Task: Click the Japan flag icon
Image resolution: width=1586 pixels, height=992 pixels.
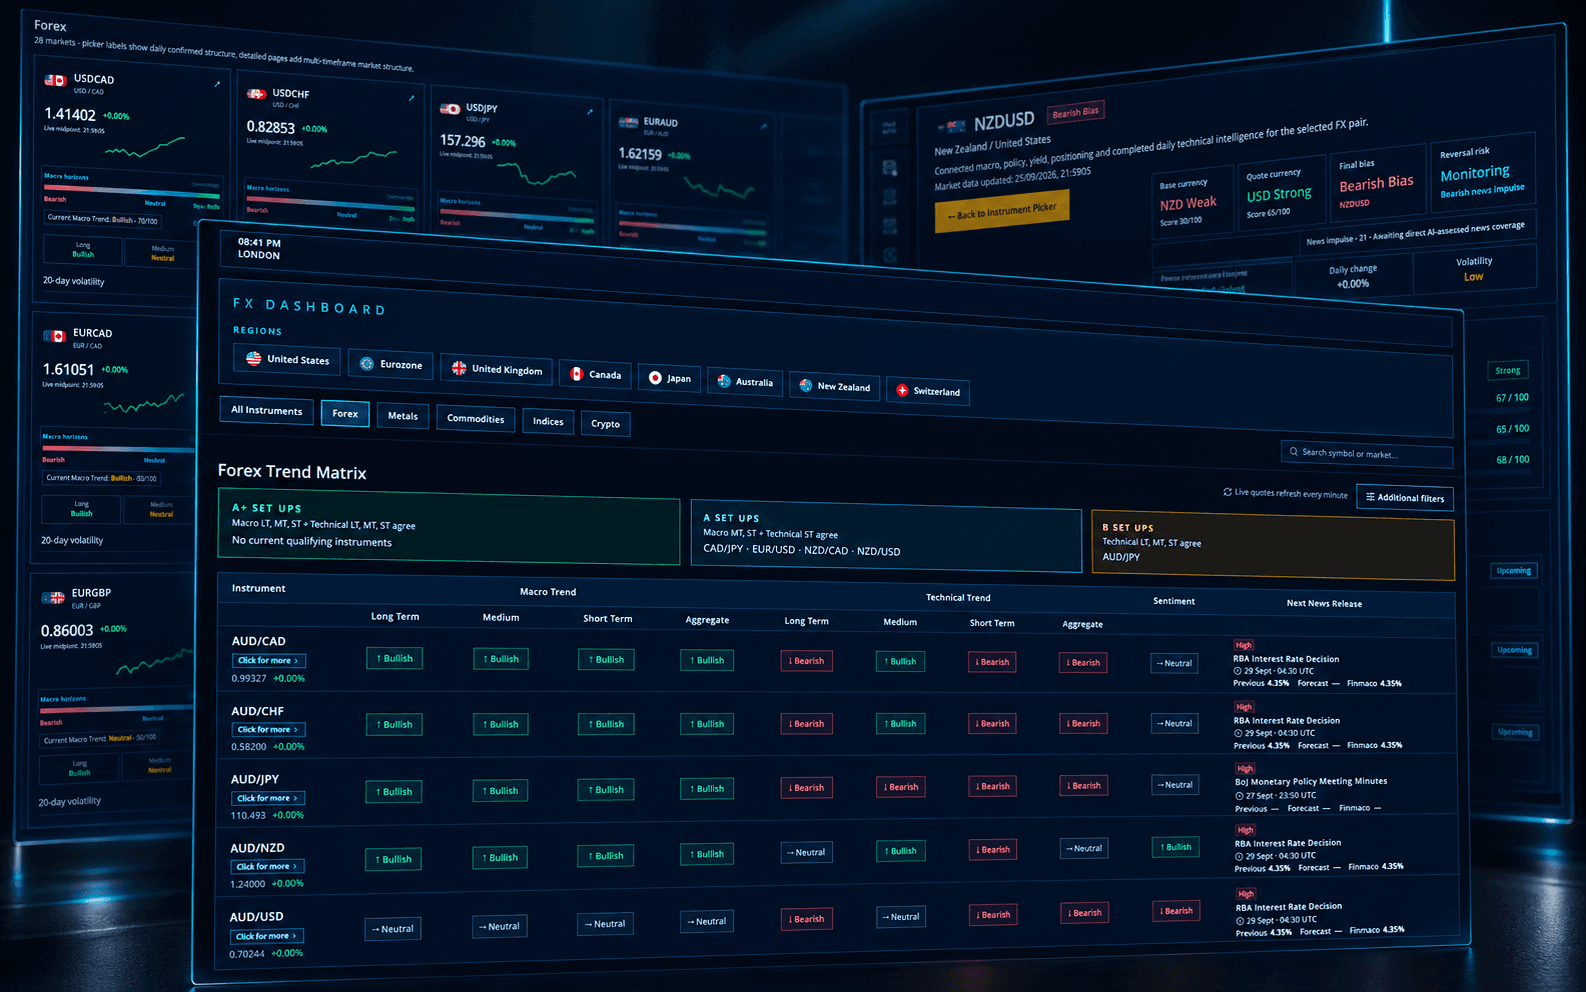Action: pyautogui.click(x=655, y=378)
